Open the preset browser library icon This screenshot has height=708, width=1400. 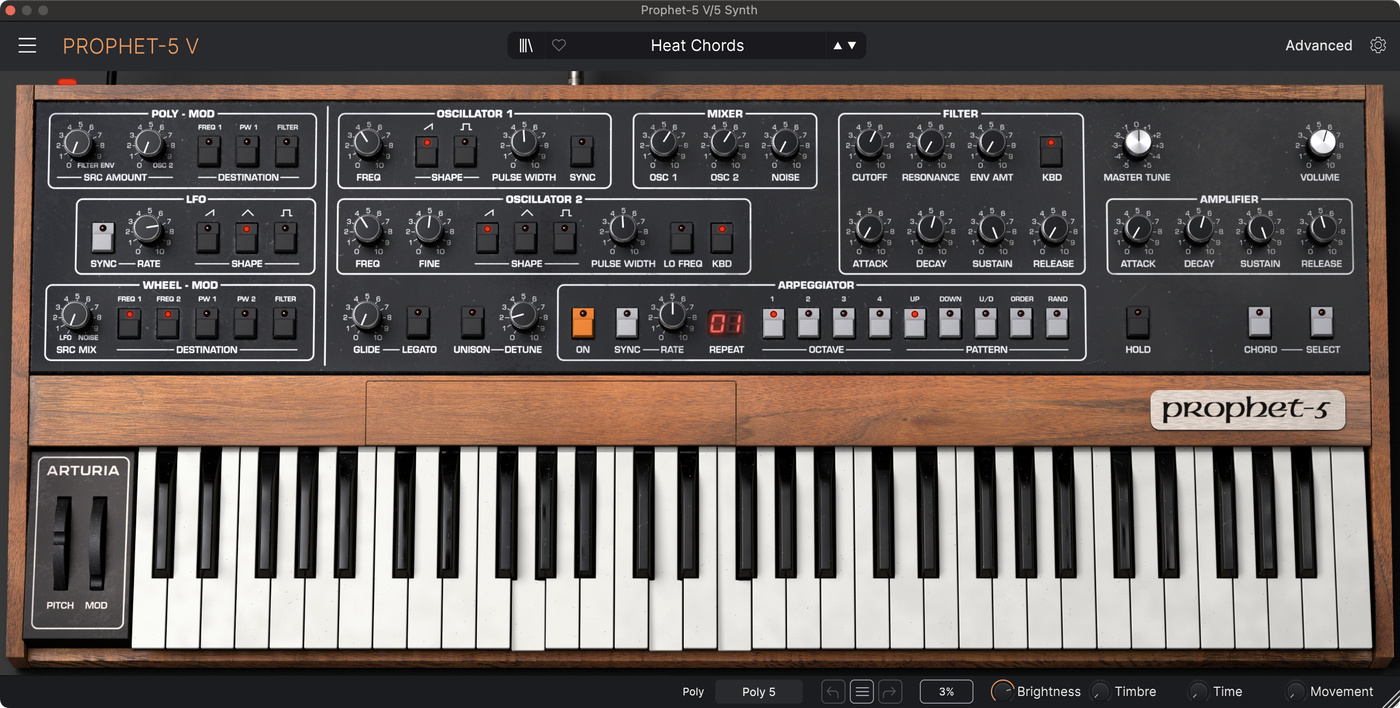[x=526, y=45]
